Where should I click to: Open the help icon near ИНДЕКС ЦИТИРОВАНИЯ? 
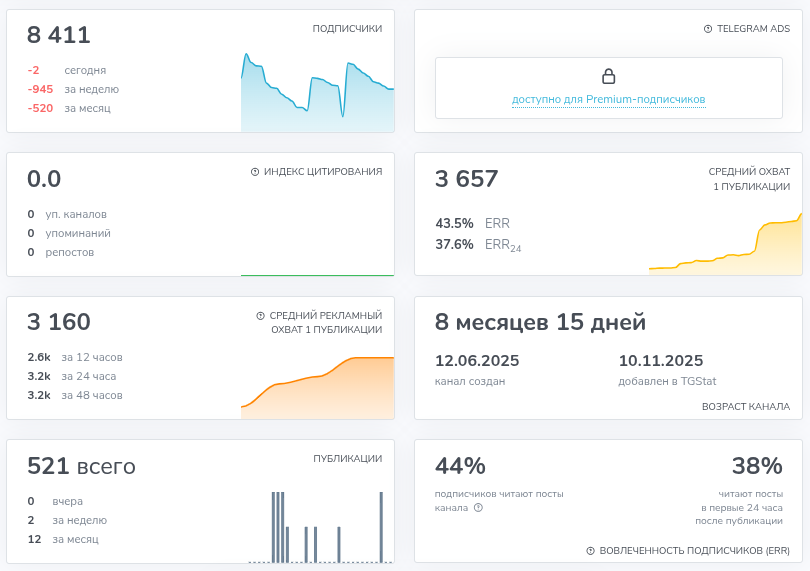click(x=255, y=172)
